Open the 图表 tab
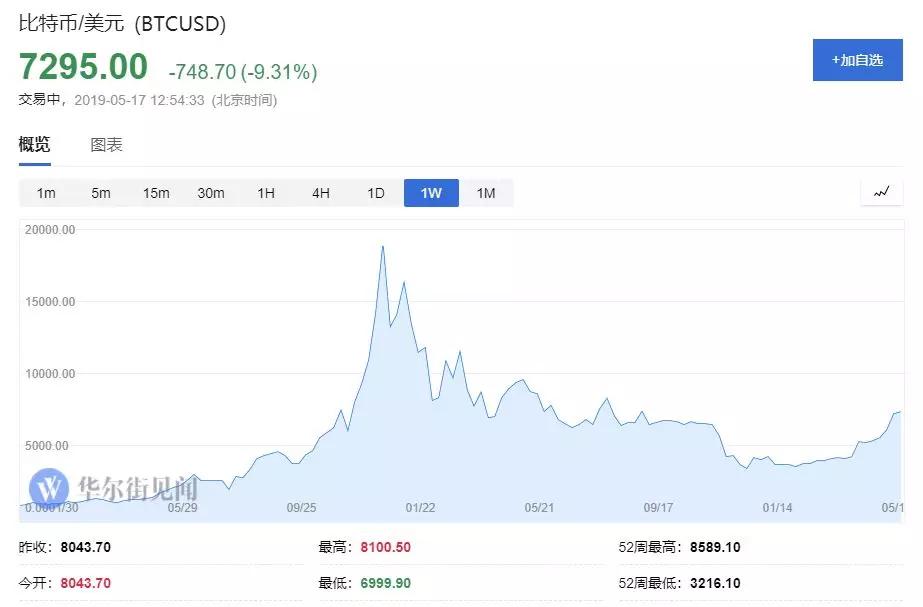This screenshot has width=923, height=607. (106, 145)
